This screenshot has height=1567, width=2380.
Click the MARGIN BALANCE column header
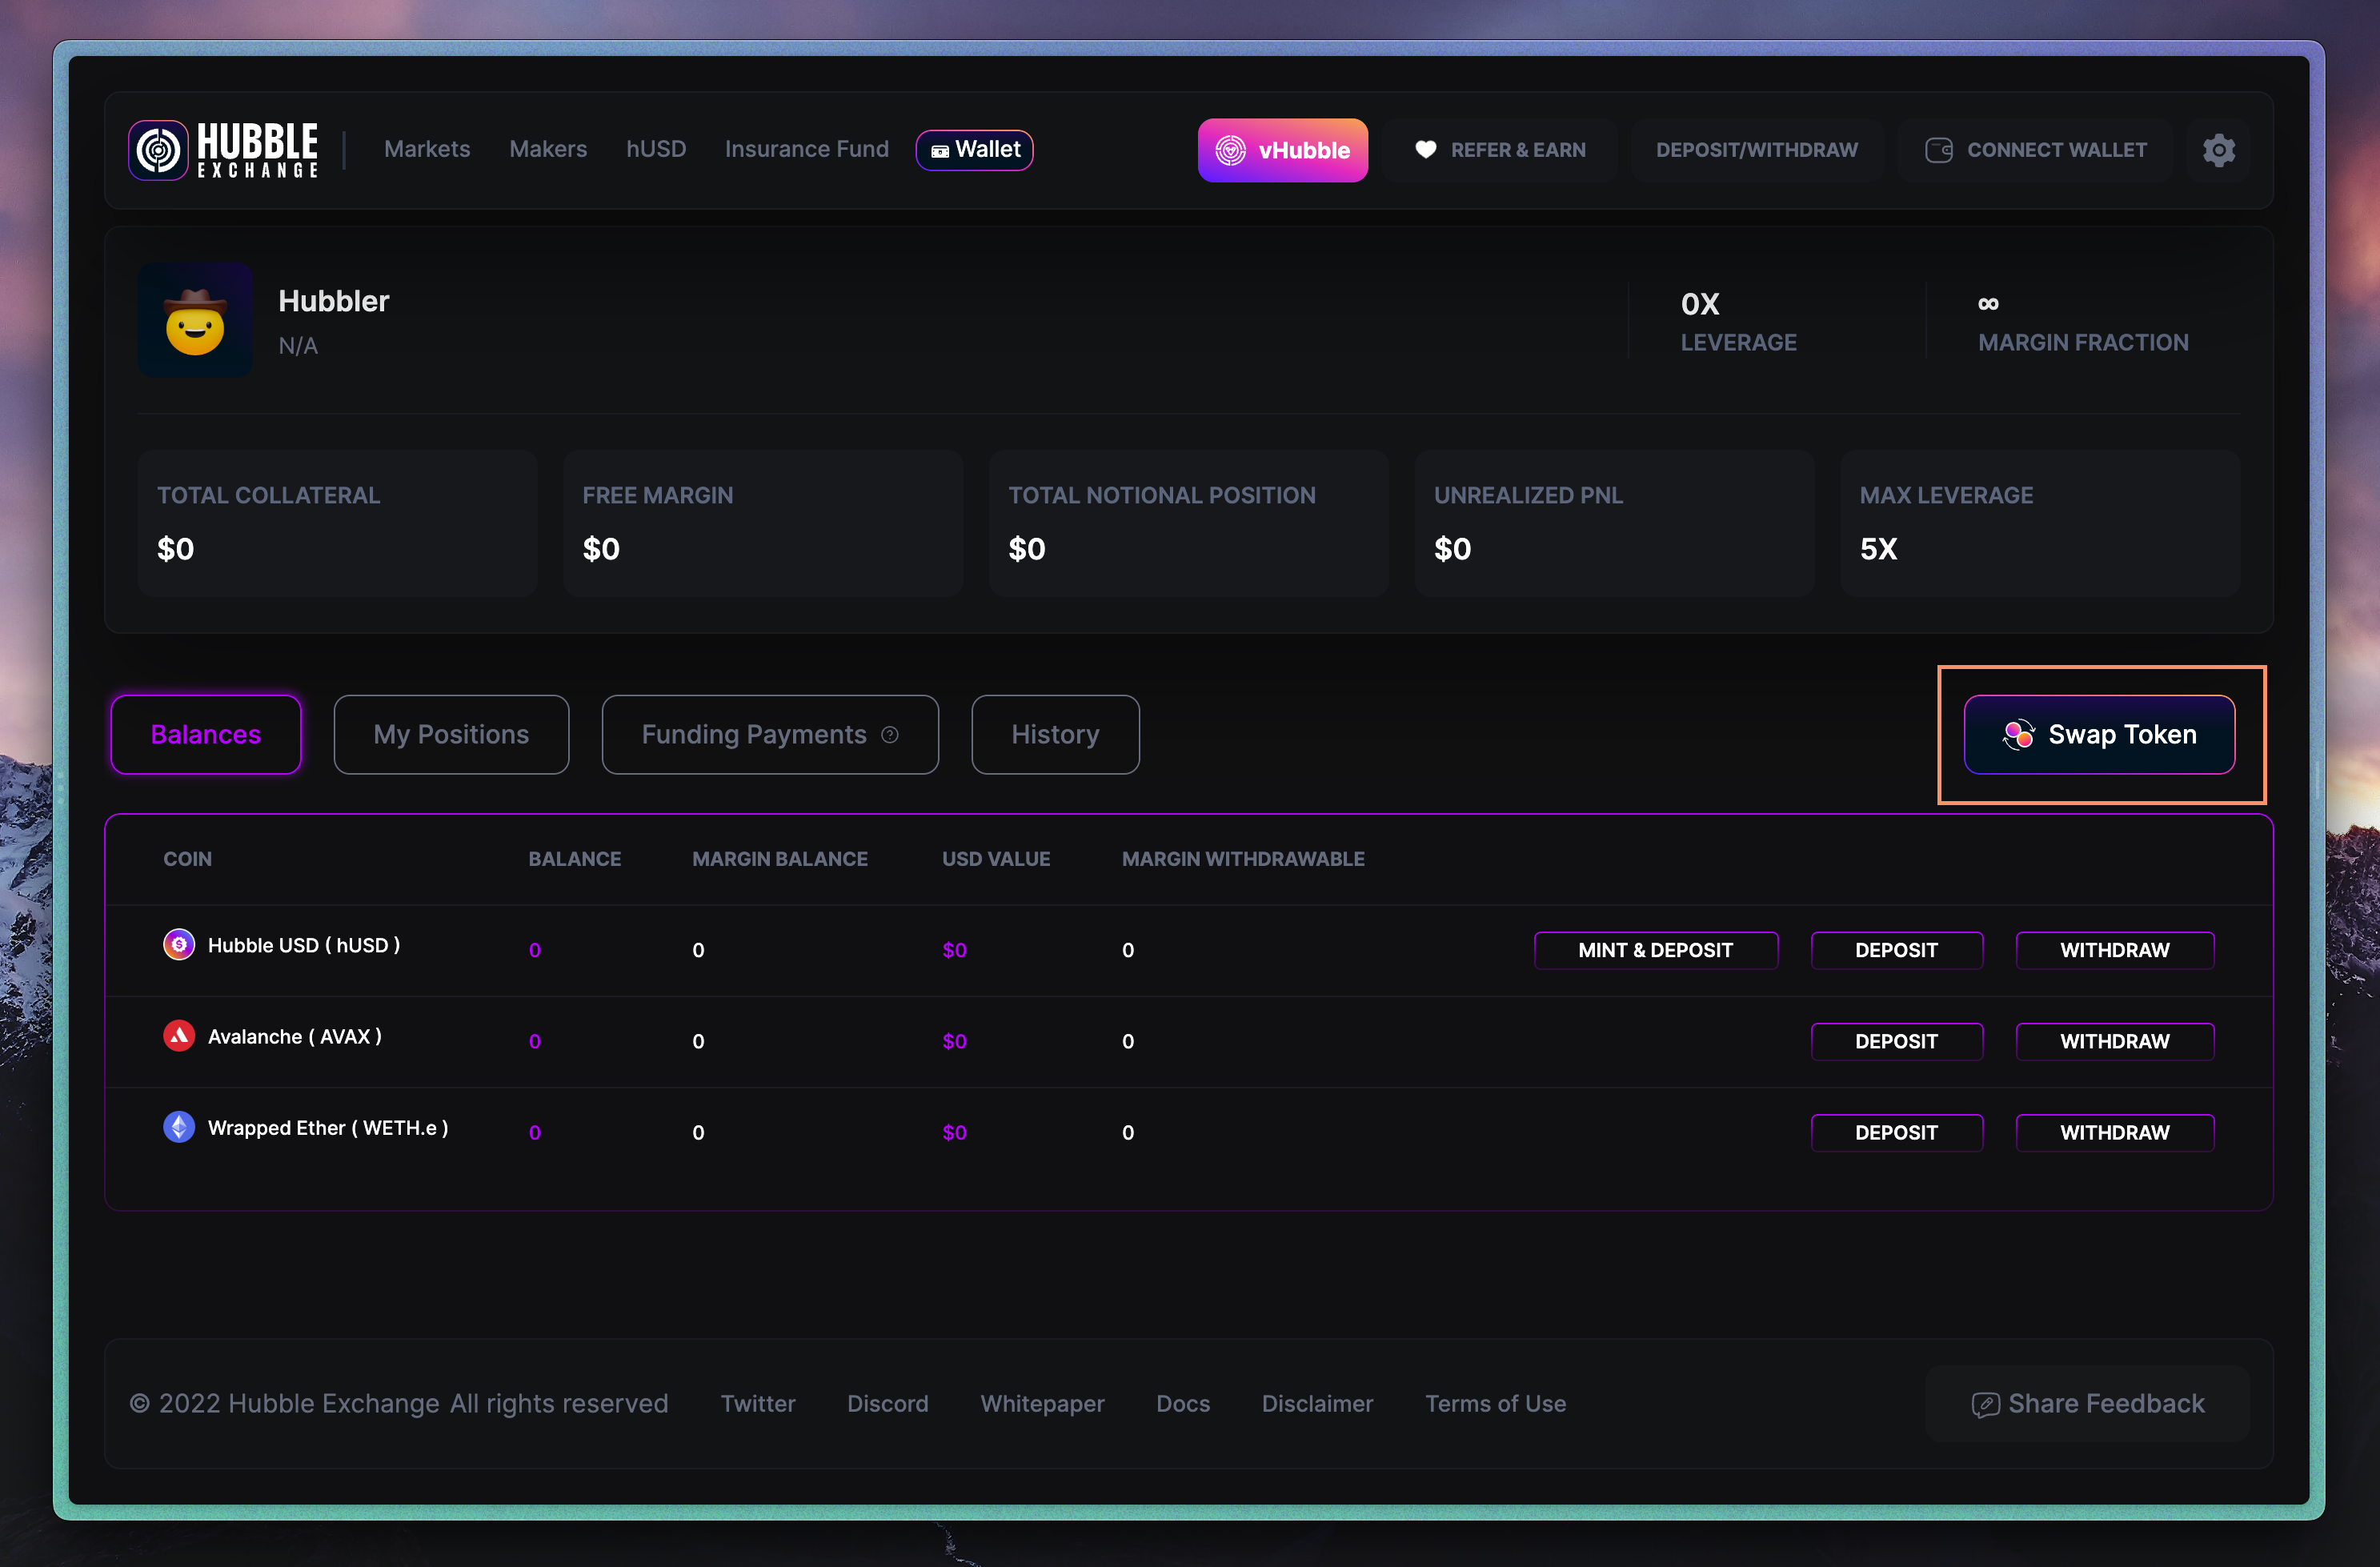779,859
